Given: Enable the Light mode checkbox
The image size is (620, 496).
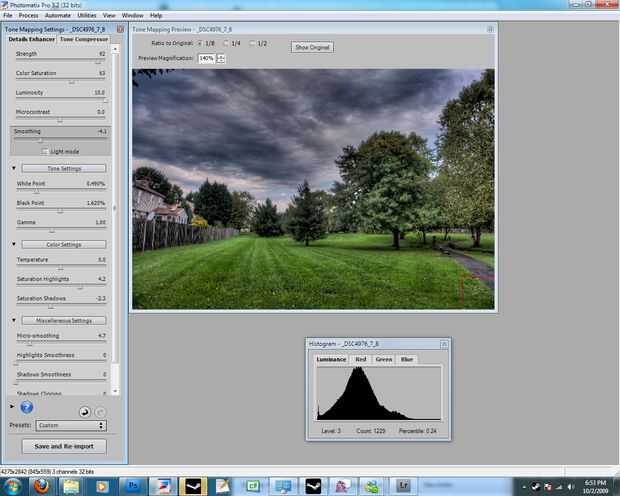Looking at the screenshot, I should (45, 151).
